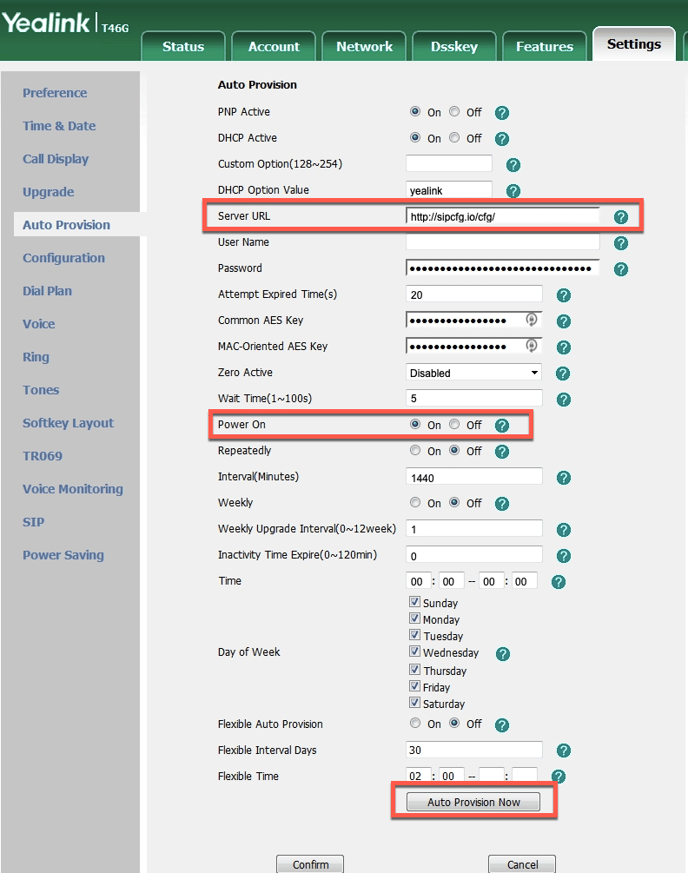Set Repeatedly to On
Viewport: 688px width, 873px height.
[416, 451]
